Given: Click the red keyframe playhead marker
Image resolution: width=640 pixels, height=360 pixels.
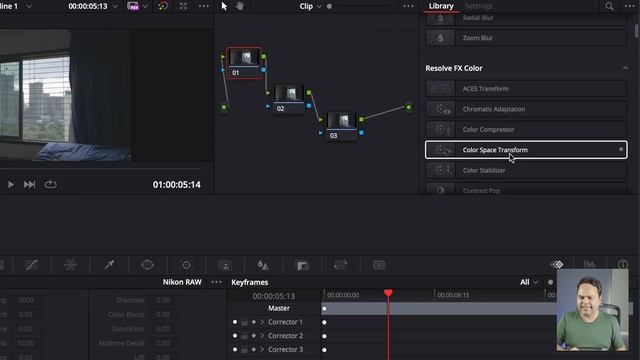Looking at the screenshot, I should (x=388, y=293).
